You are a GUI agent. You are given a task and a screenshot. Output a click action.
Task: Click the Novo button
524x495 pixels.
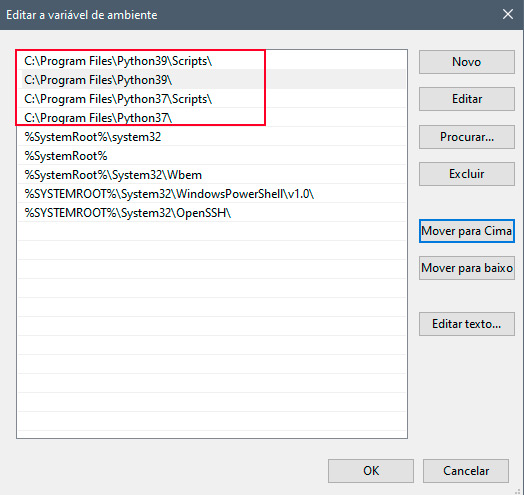467,62
